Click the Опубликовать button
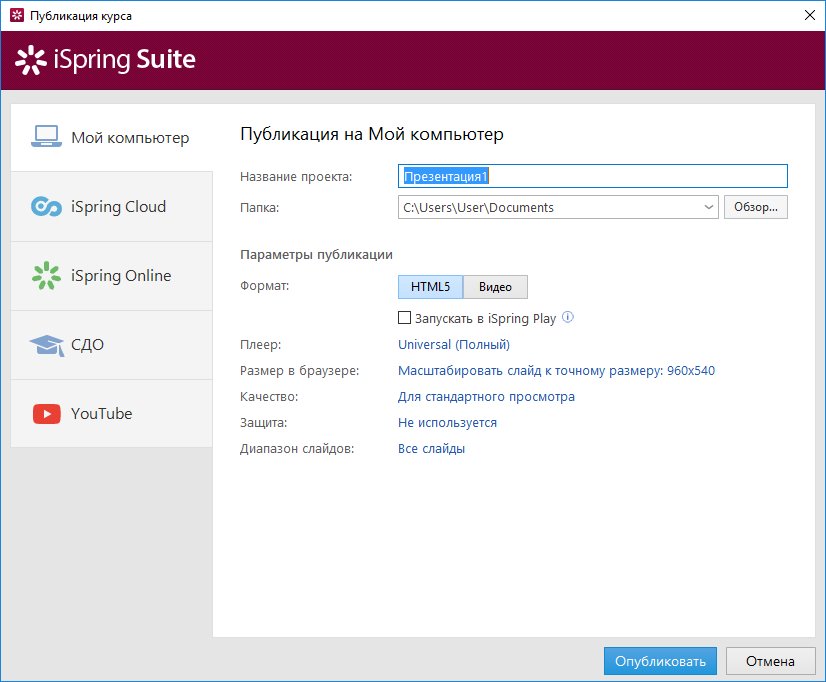Image resolution: width=826 pixels, height=682 pixels. (660, 661)
